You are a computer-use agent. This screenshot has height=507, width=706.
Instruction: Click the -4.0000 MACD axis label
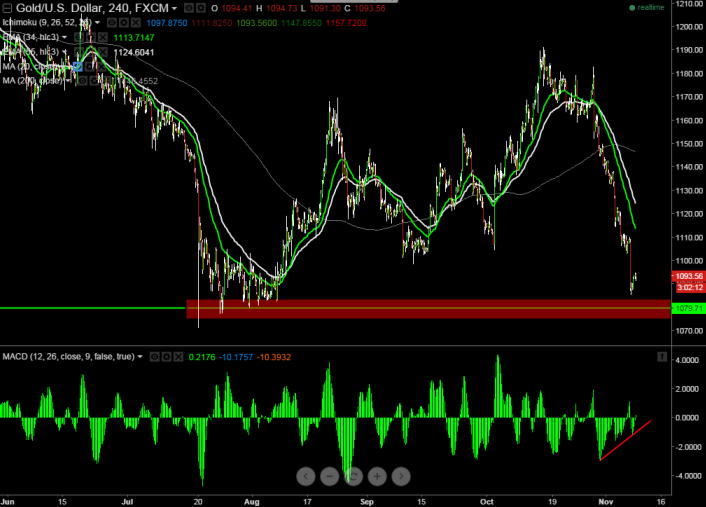point(689,475)
